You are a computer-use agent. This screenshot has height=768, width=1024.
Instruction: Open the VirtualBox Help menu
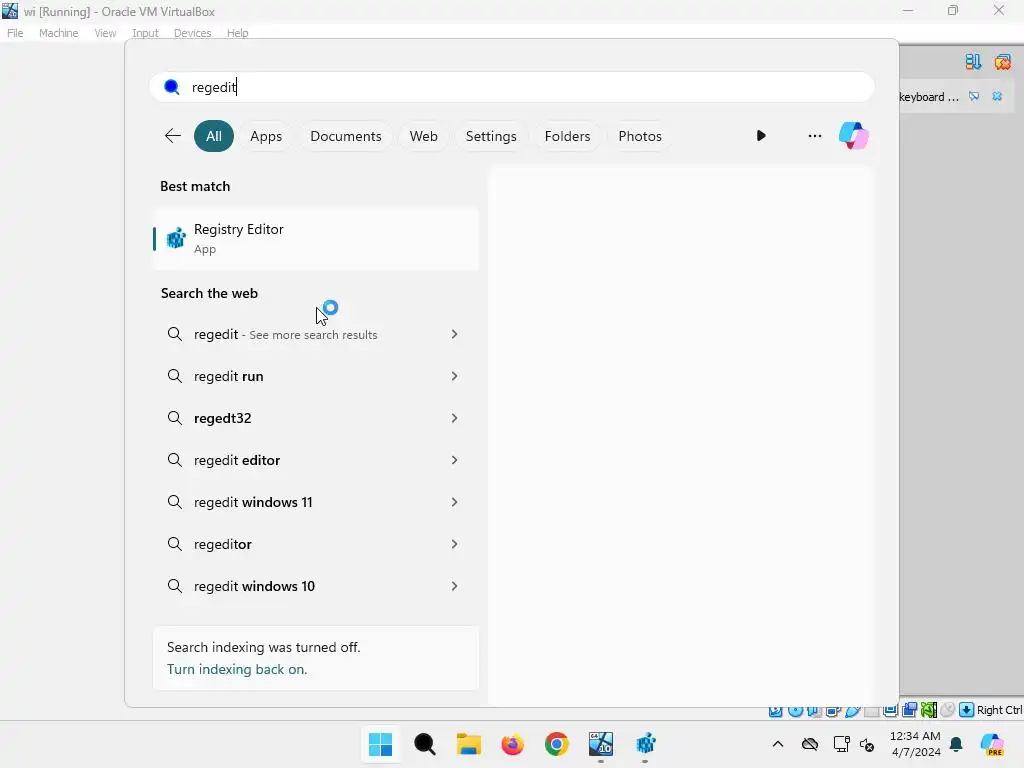pyautogui.click(x=237, y=33)
